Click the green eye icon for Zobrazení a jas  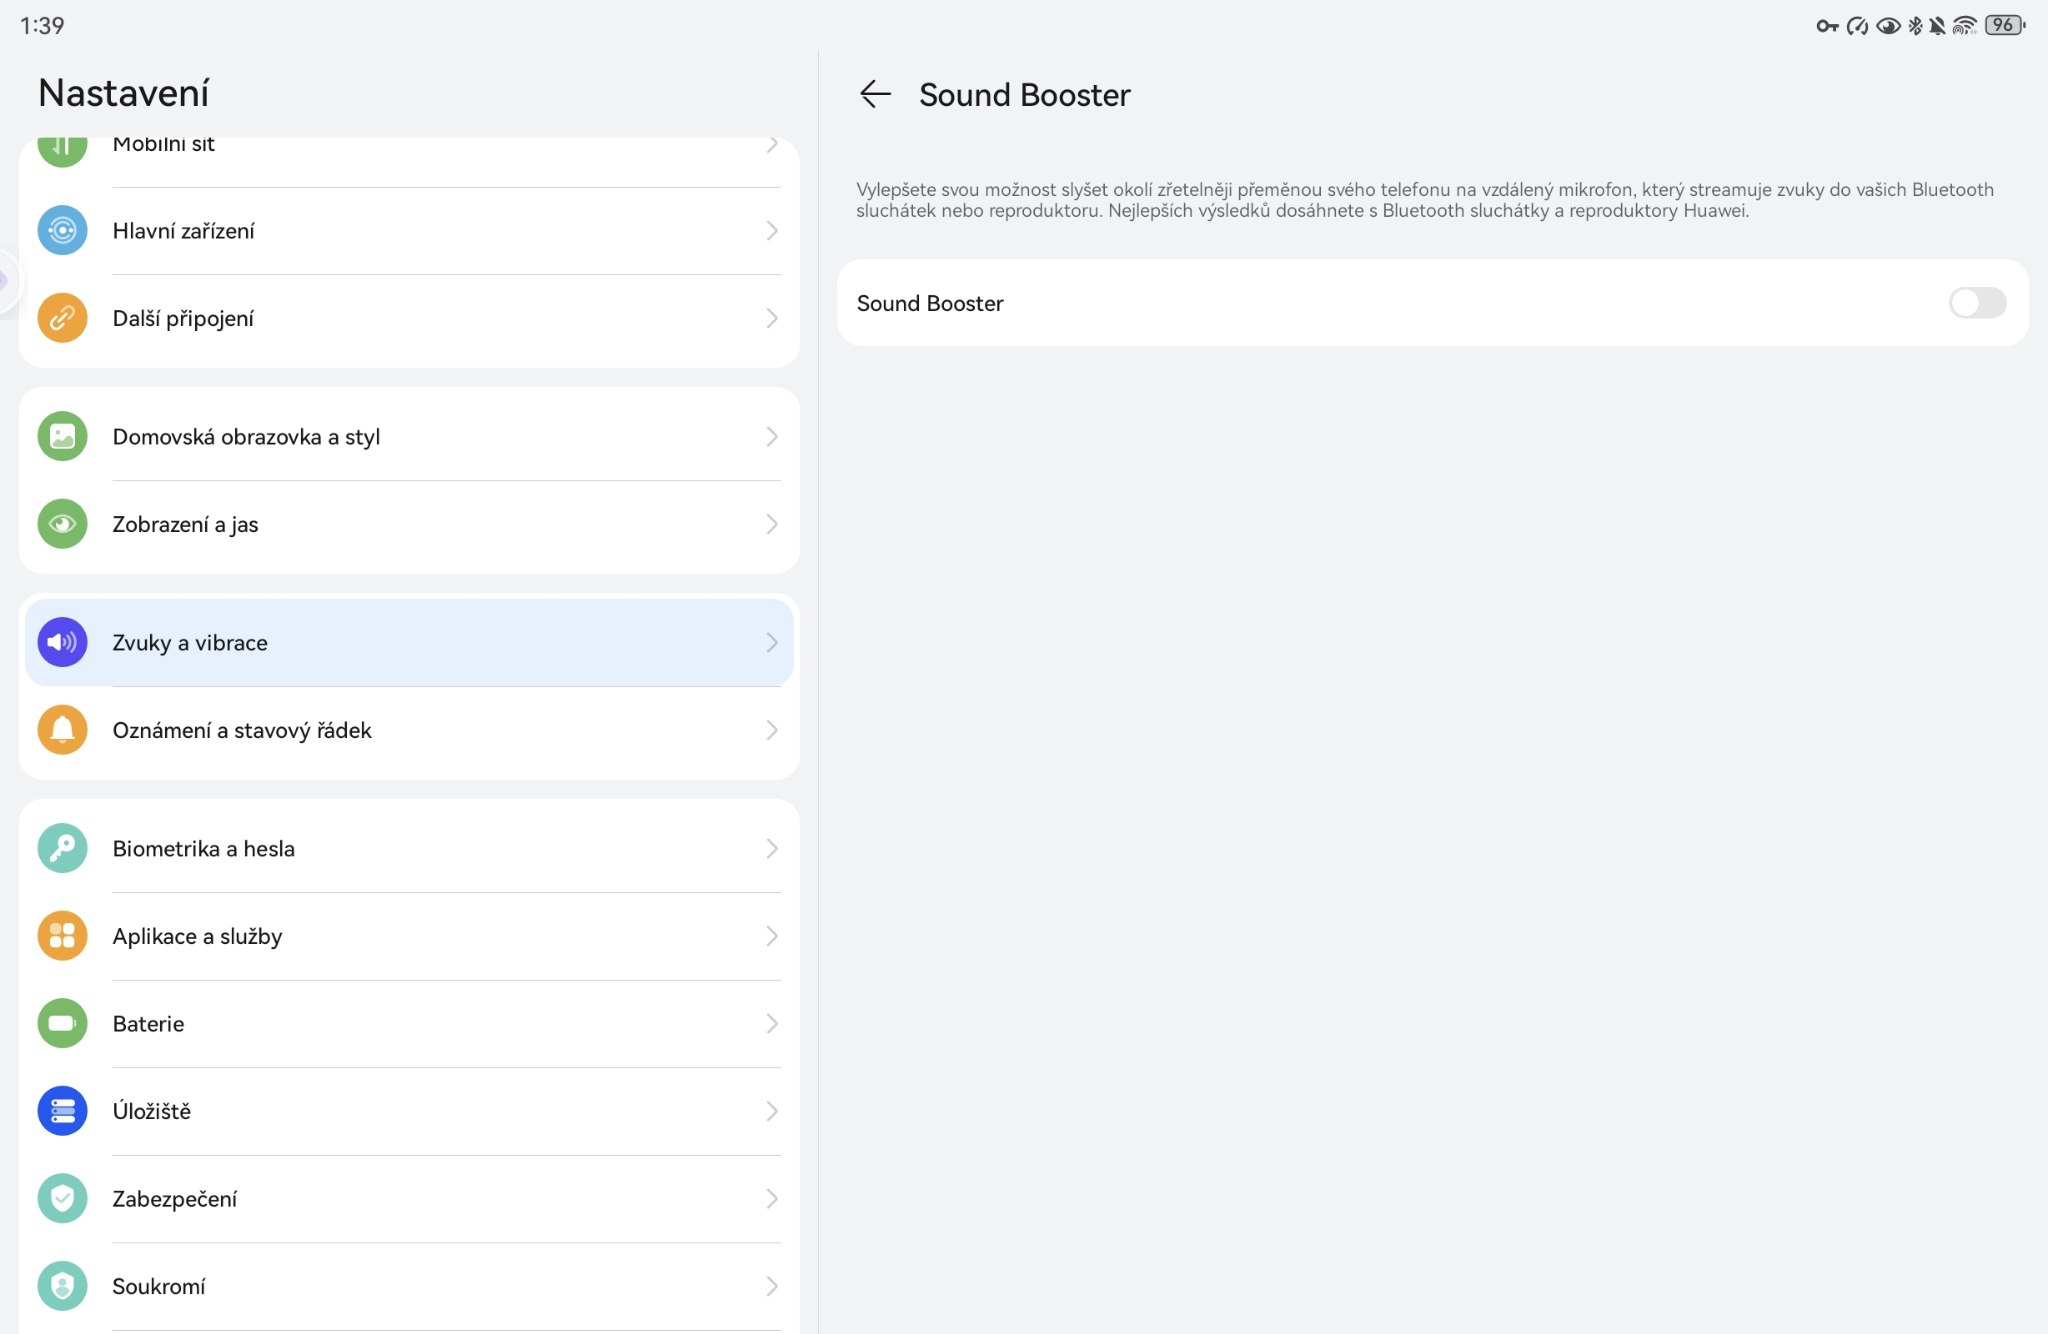(x=62, y=524)
